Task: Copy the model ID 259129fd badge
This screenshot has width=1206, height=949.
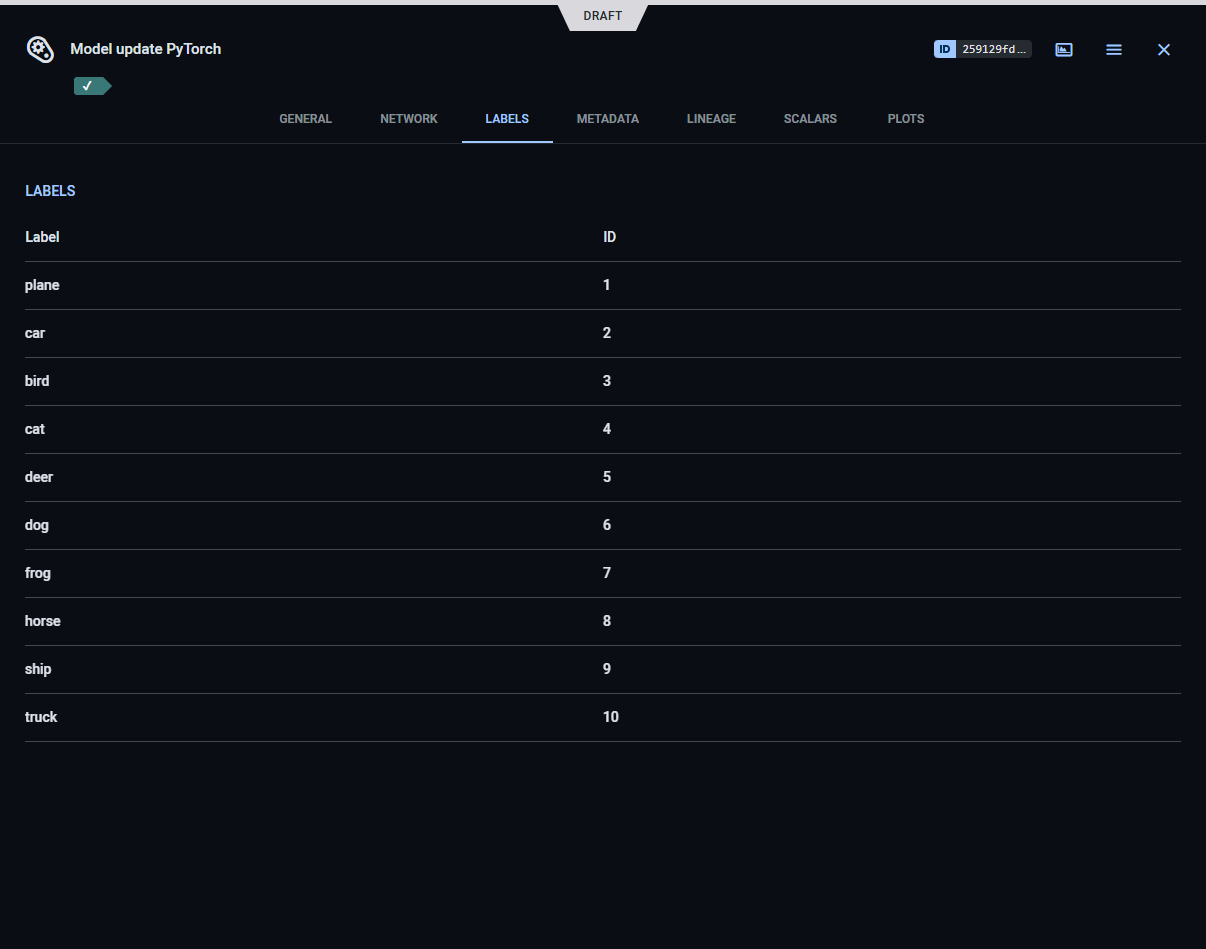Action: pos(982,49)
